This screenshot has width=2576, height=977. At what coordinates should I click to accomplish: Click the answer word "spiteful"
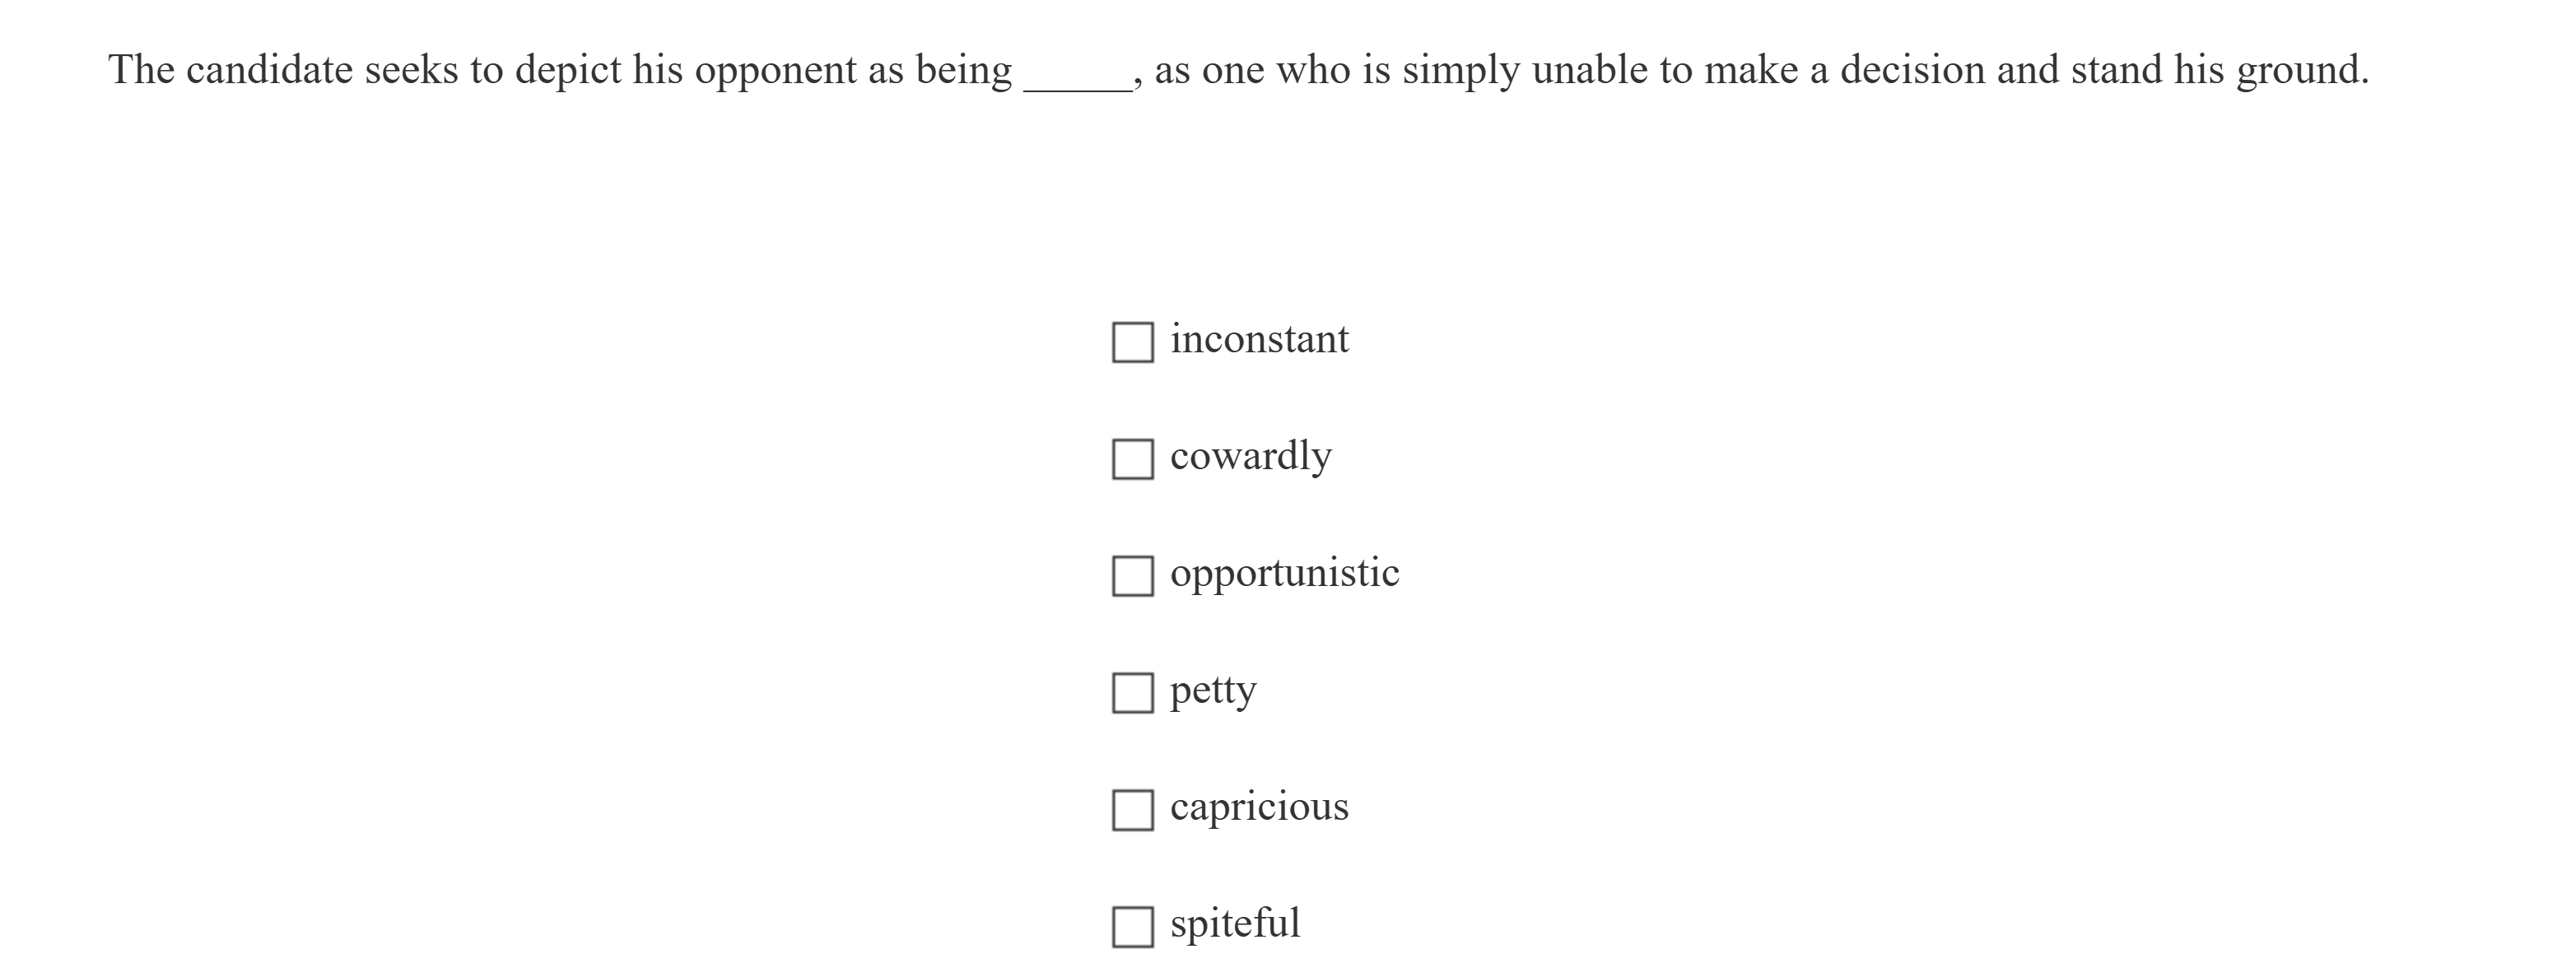coord(1235,923)
